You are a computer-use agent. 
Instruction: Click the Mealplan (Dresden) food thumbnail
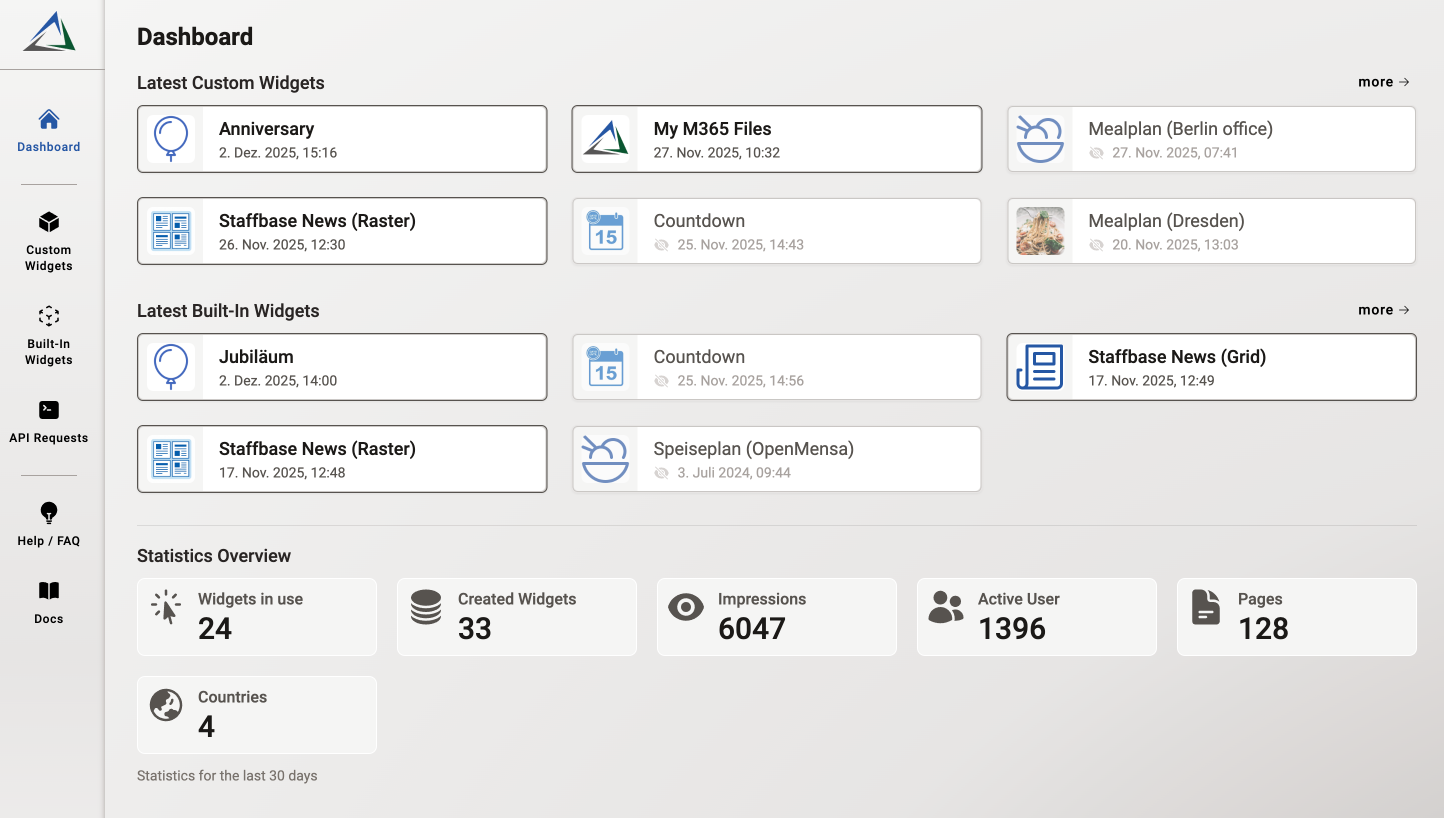[x=1040, y=231]
